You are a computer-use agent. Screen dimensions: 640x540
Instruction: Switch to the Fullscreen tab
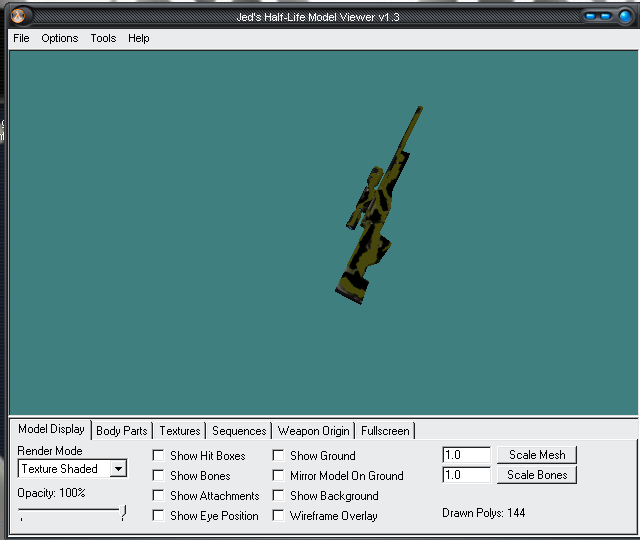(385, 431)
